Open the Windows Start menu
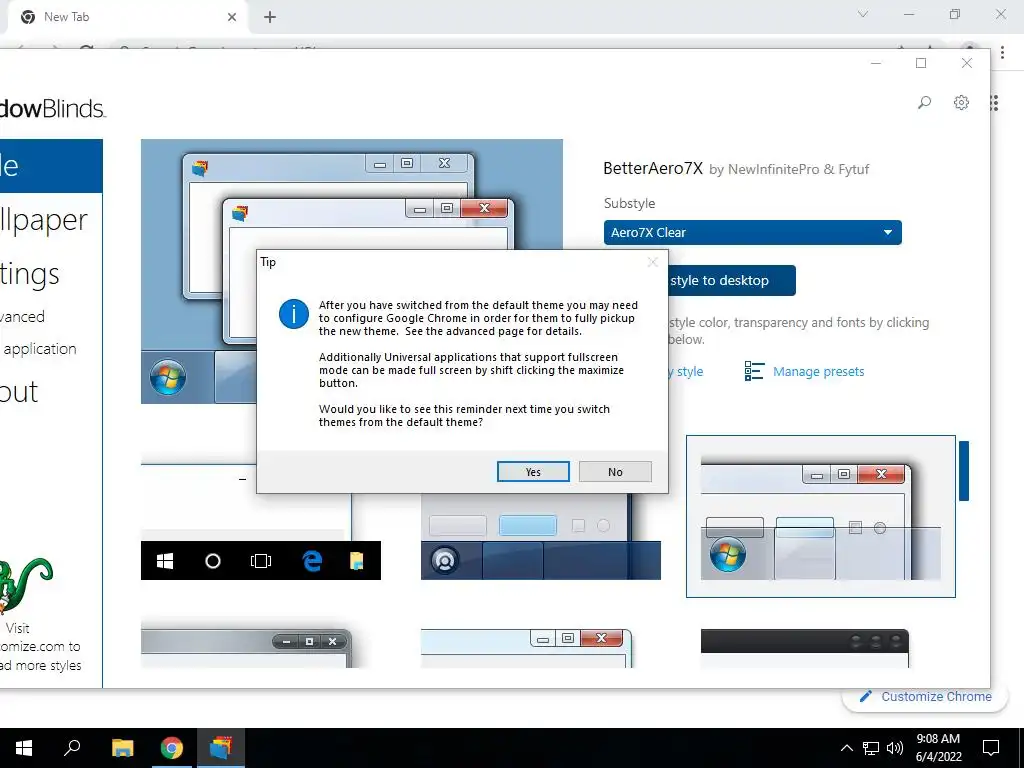1024x768 pixels. (x=24, y=748)
